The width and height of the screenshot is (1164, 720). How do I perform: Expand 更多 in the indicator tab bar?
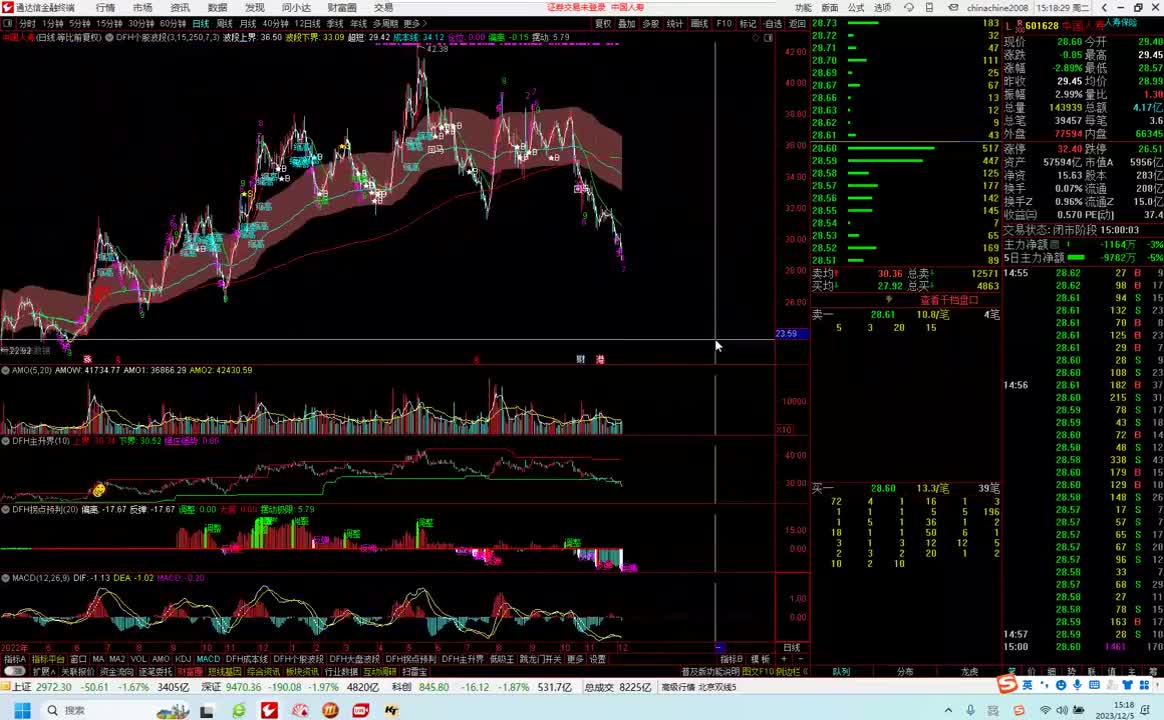click(575, 659)
